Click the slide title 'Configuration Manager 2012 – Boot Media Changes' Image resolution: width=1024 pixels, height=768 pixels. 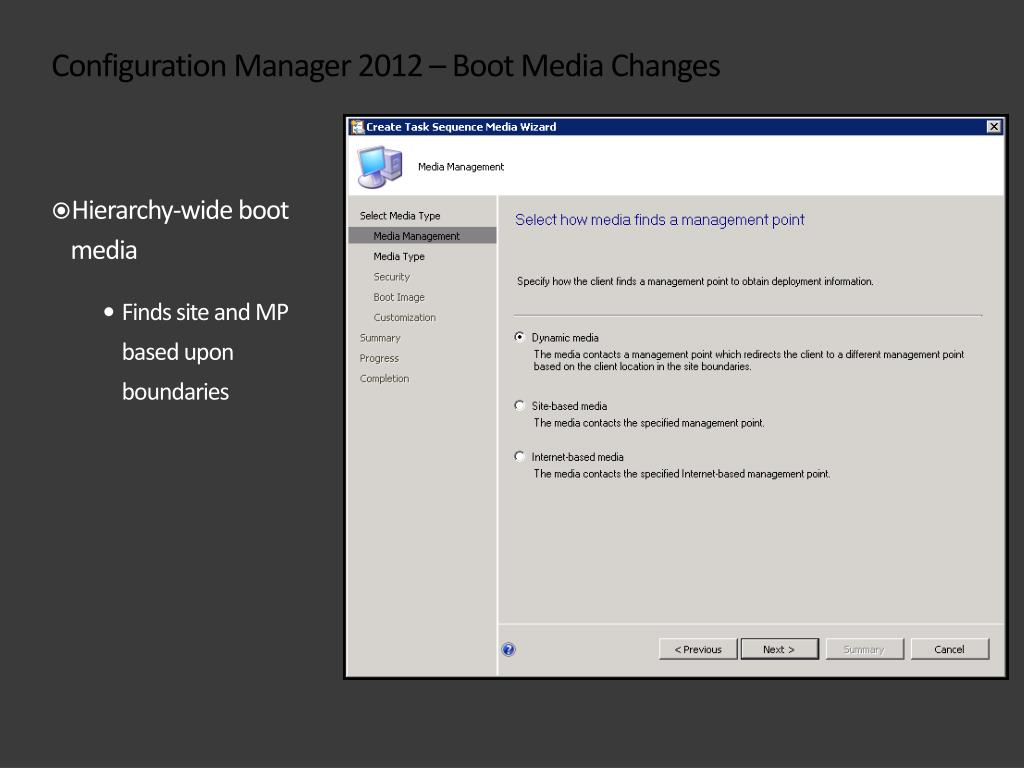[x=385, y=67]
